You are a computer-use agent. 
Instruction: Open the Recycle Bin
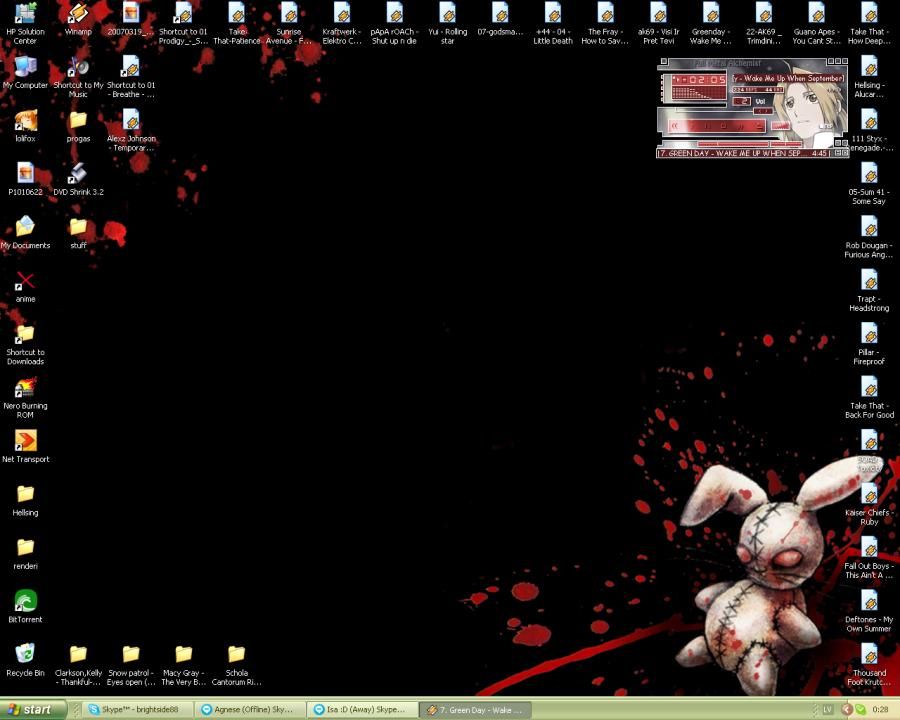tap(25, 660)
